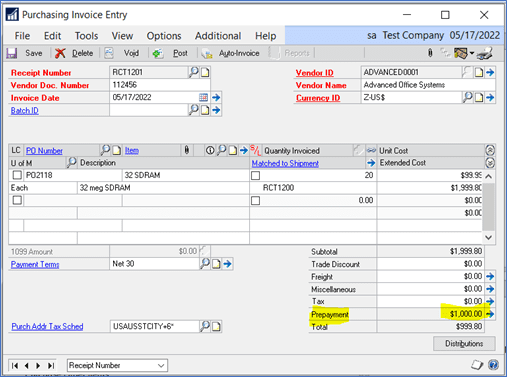The image size is (507, 377).
Task: Open the Receipt Number sort dropdown
Action: click(x=117, y=365)
